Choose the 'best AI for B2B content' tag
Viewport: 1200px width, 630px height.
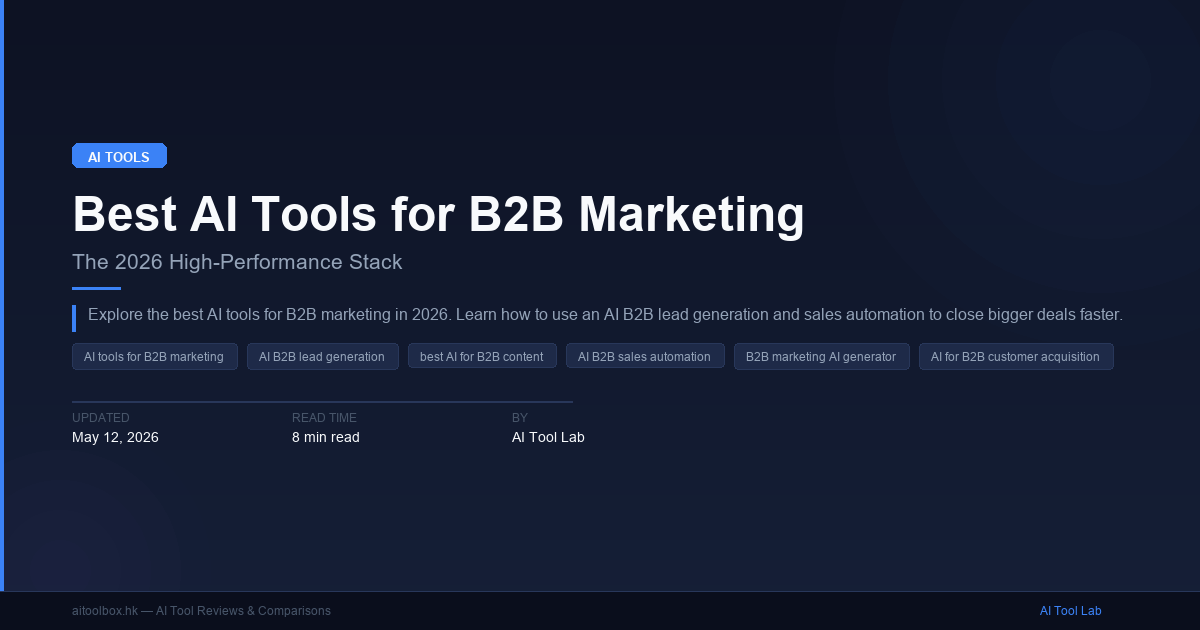[482, 356]
